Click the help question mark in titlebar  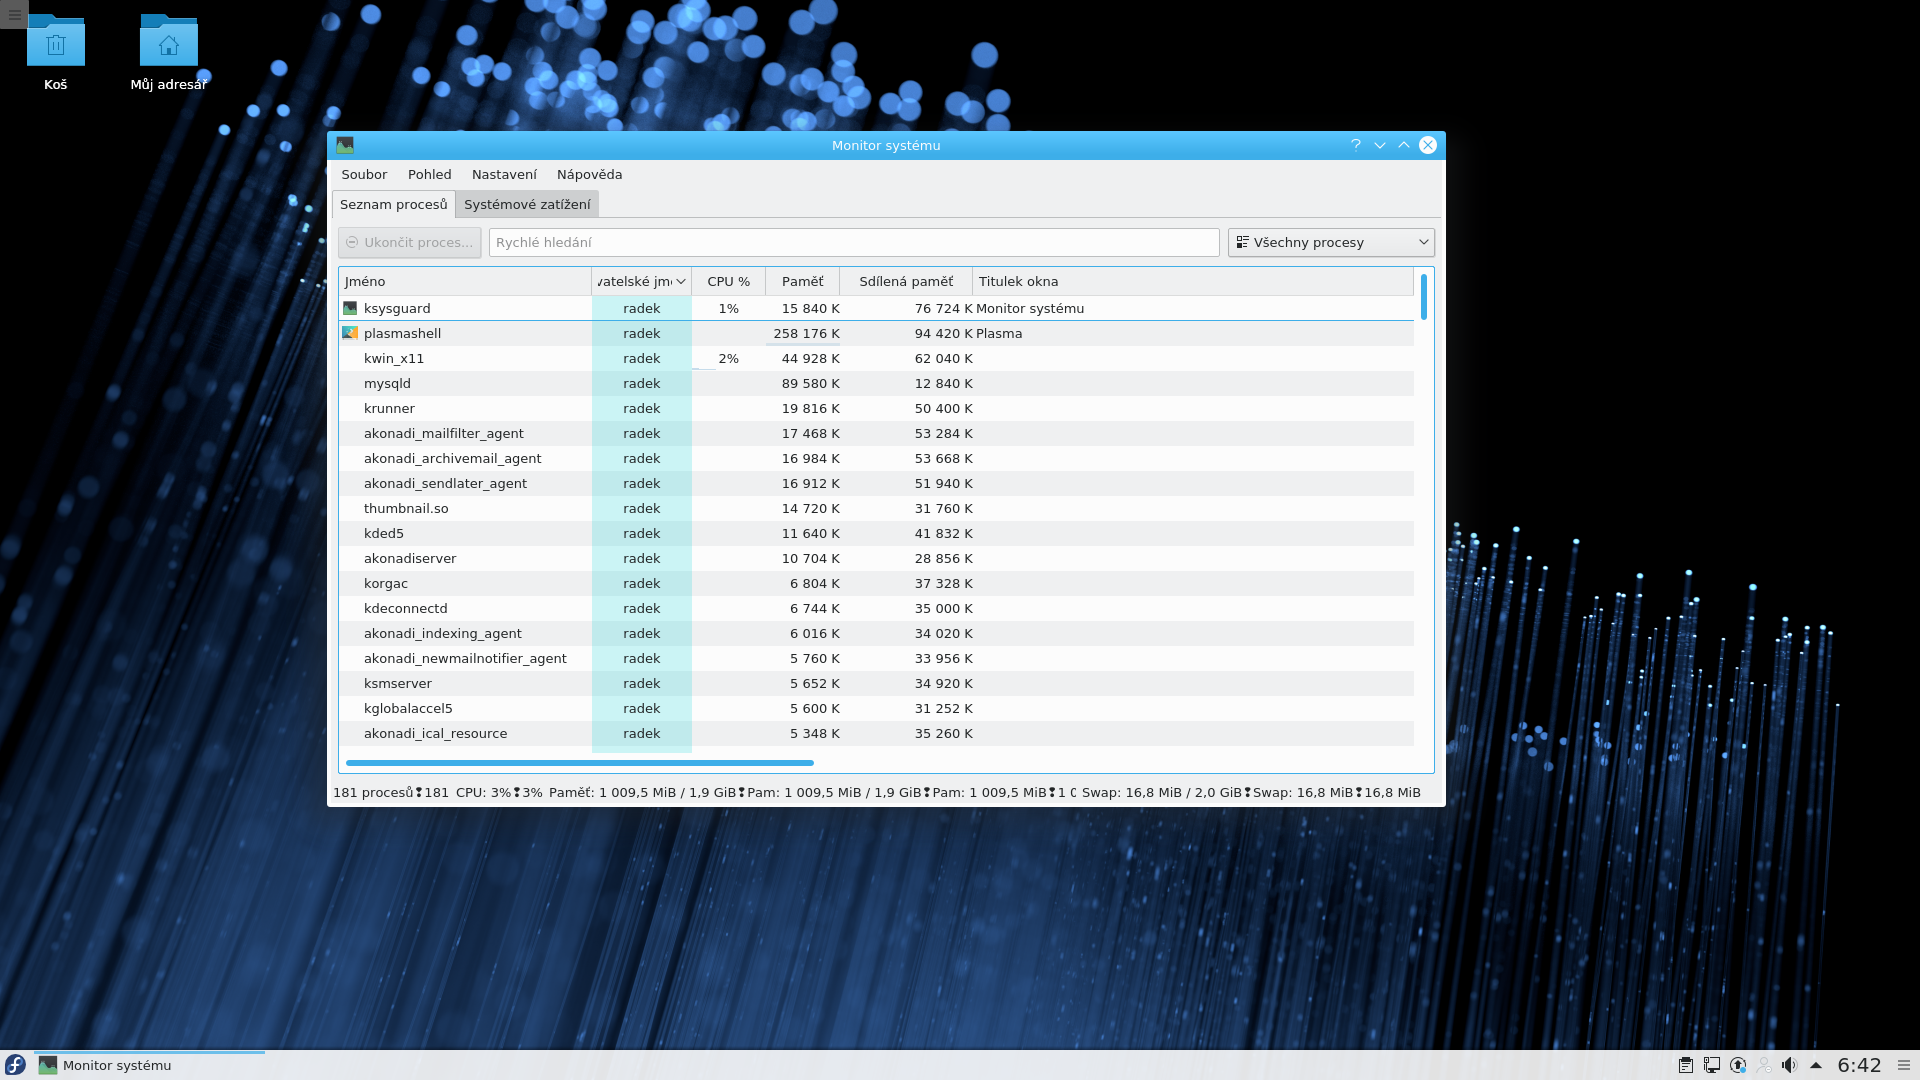(1356, 145)
